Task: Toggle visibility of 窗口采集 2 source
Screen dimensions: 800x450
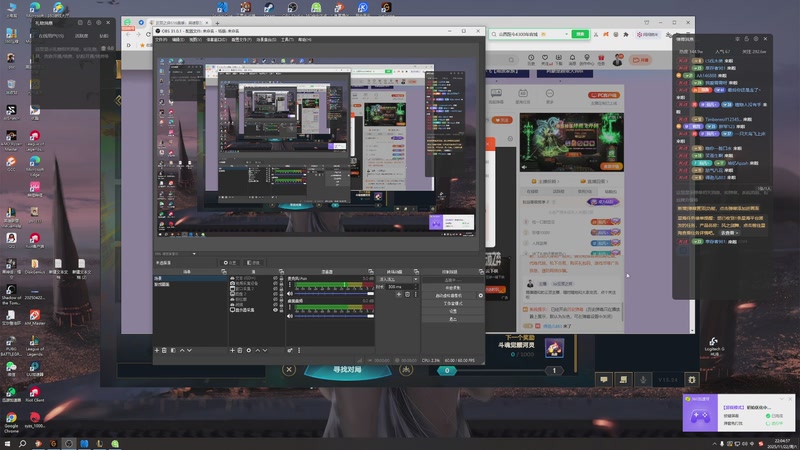Action: tap(276, 289)
